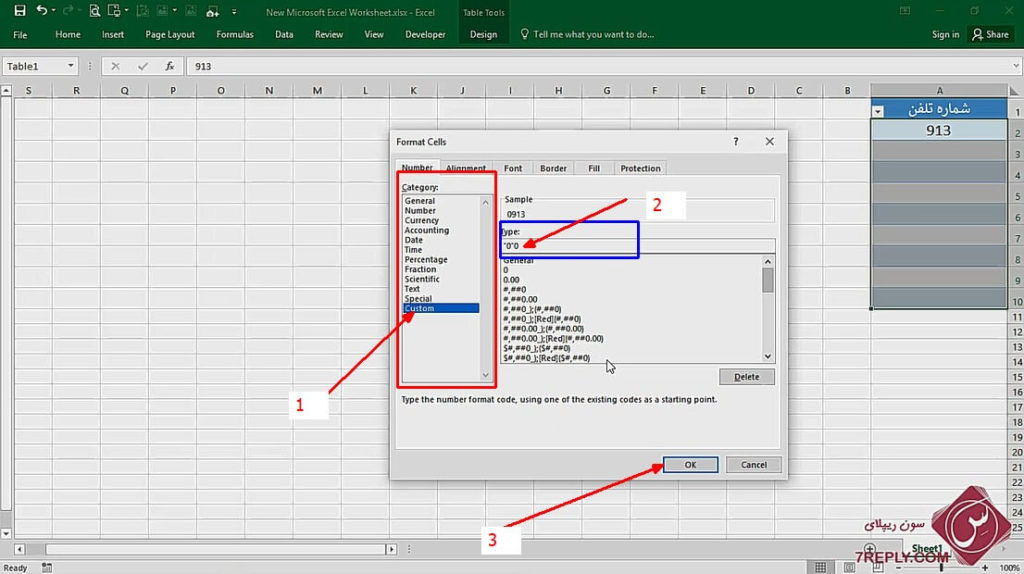Click the Format Cells help question mark
The width and height of the screenshot is (1024, 574).
tap(736, 142)
